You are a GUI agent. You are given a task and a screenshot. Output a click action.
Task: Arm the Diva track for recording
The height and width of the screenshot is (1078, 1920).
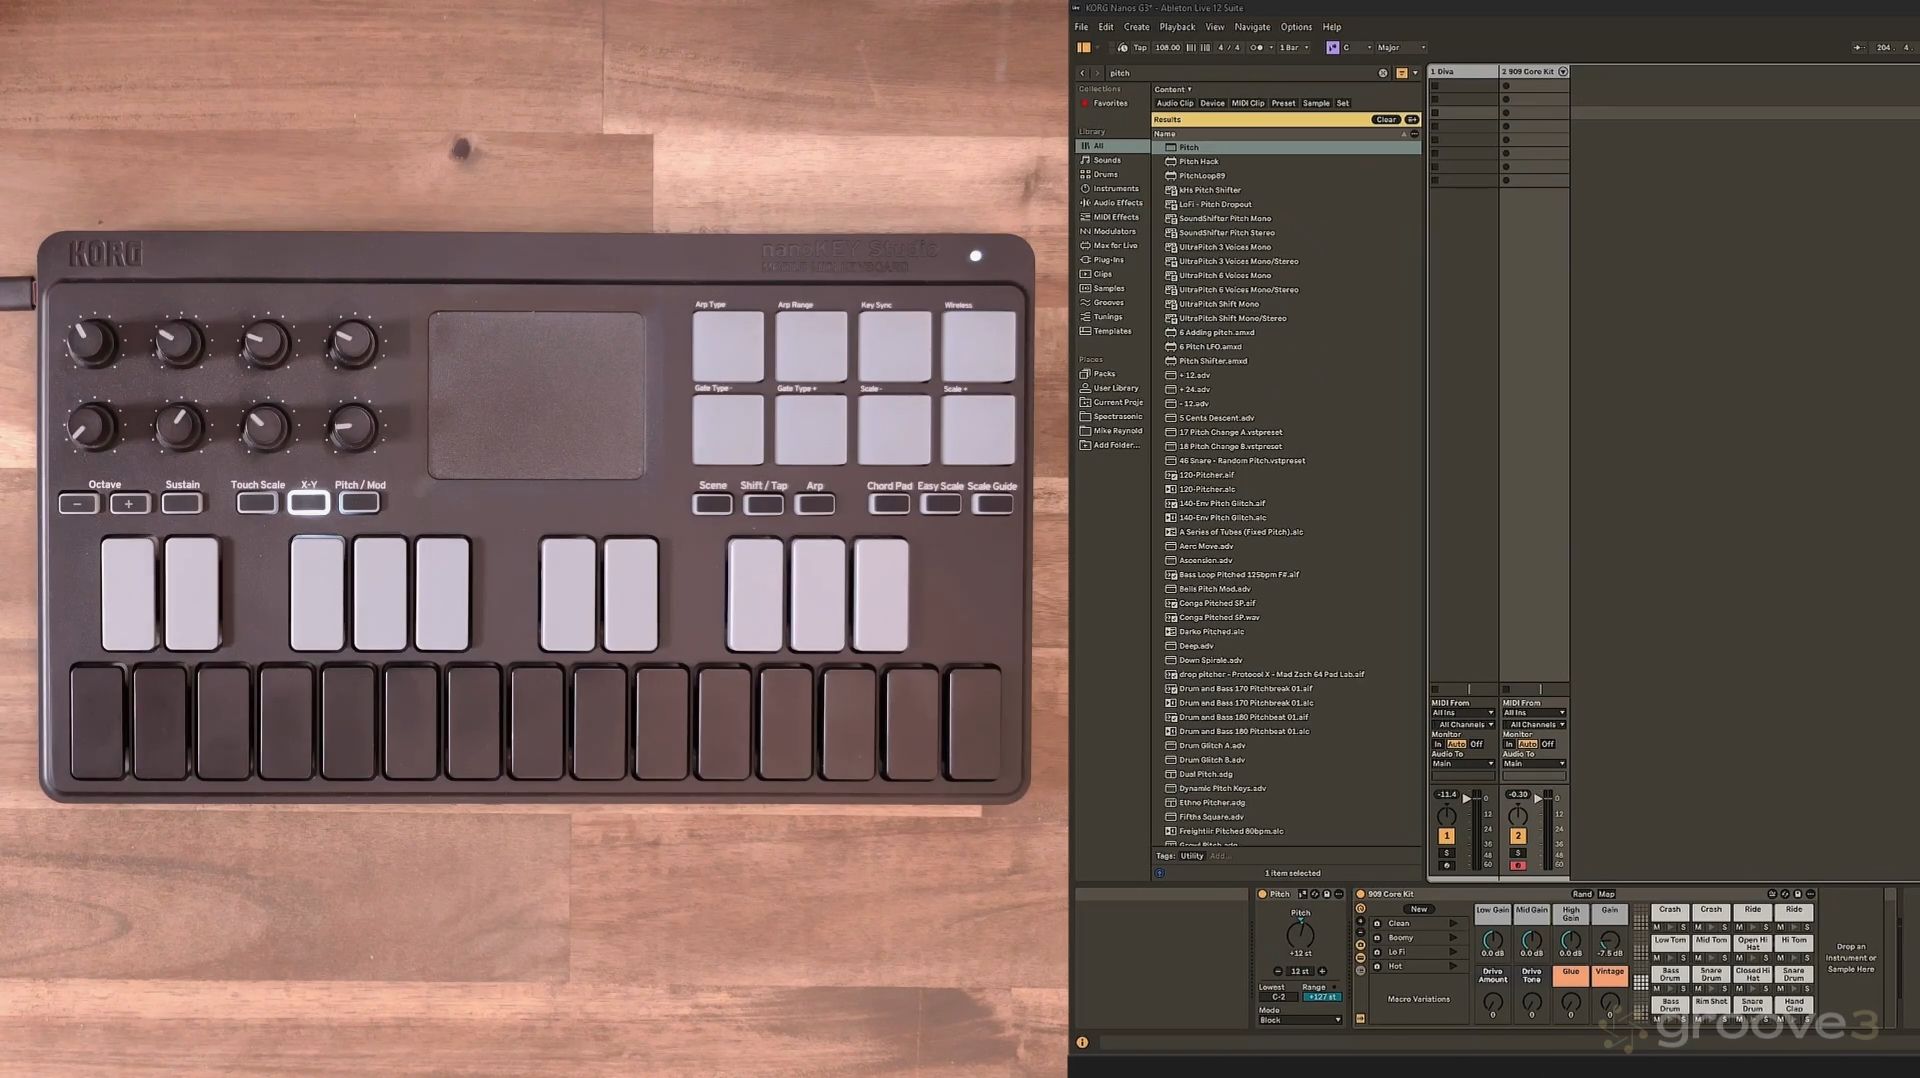click(1446, 866)
